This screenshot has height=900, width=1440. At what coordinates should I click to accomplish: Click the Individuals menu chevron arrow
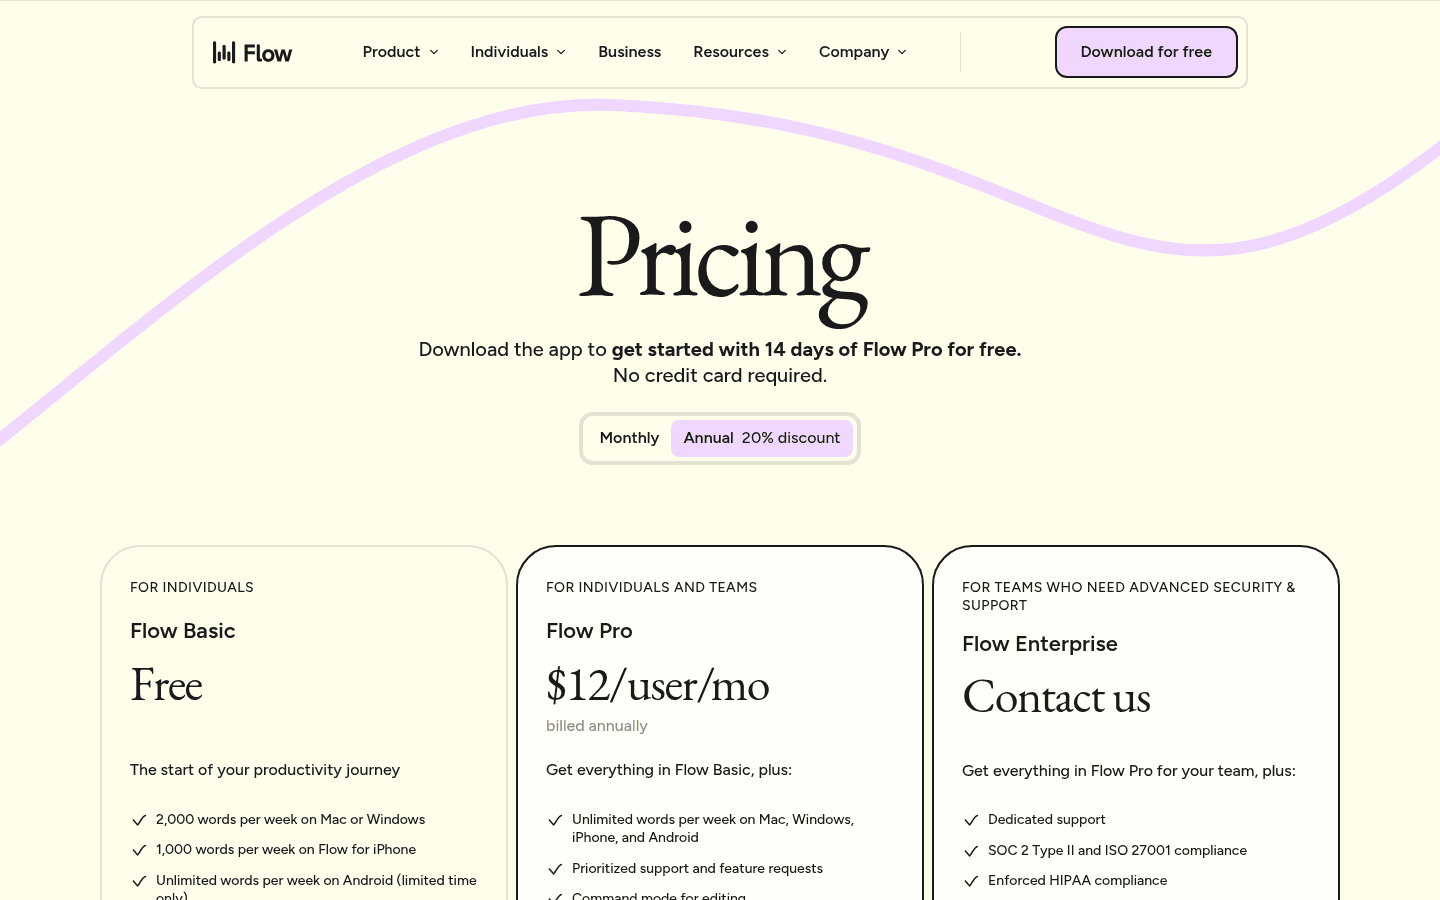(x=561, y=52)
